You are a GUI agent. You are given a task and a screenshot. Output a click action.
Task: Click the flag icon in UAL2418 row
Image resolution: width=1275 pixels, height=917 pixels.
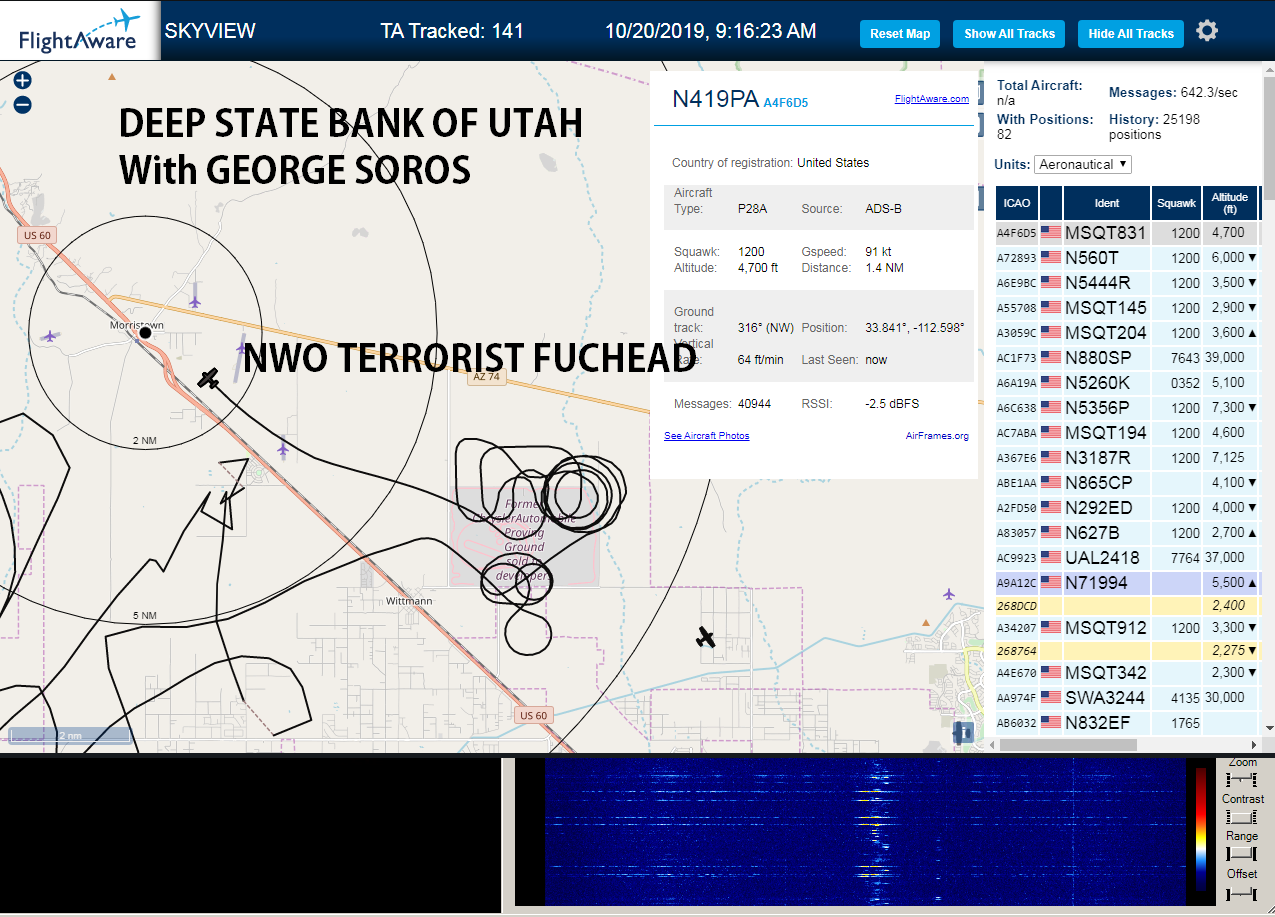tap(1050, 558)
